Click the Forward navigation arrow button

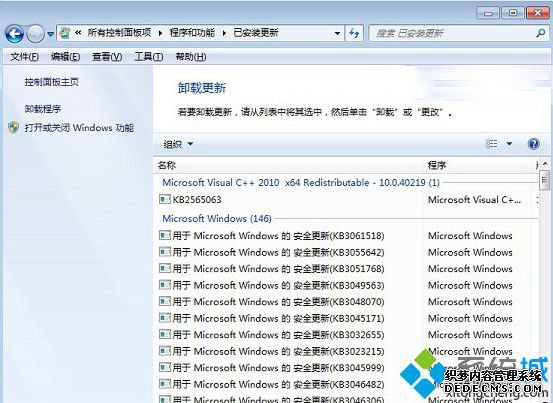pyautogui.click(x=36, y=34)
